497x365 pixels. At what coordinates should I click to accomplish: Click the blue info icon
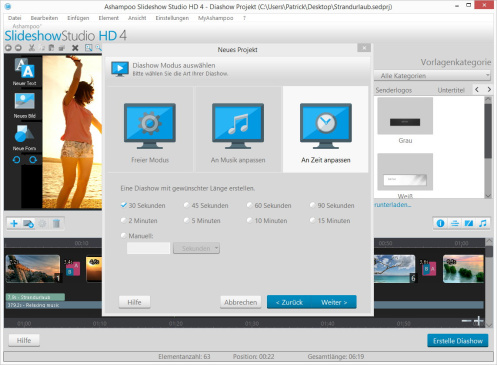pyautogui.click(x=440, y=223)
